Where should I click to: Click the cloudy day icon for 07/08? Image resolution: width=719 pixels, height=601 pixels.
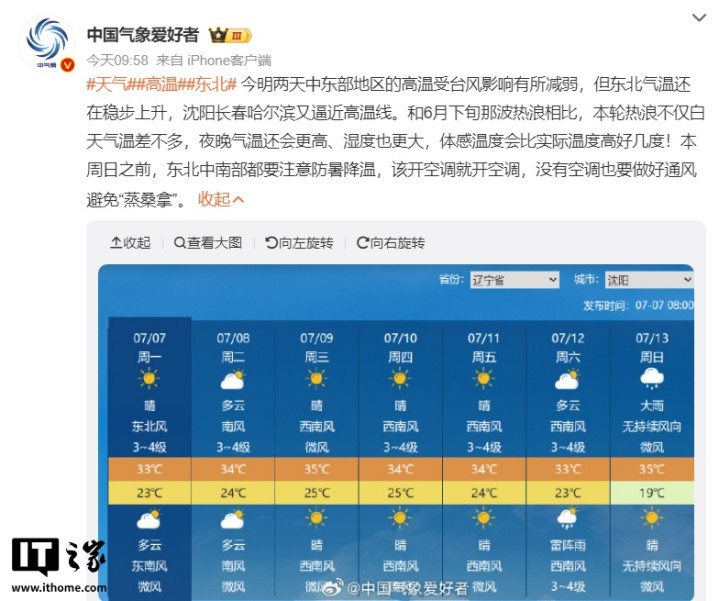[x=233, y=380]
